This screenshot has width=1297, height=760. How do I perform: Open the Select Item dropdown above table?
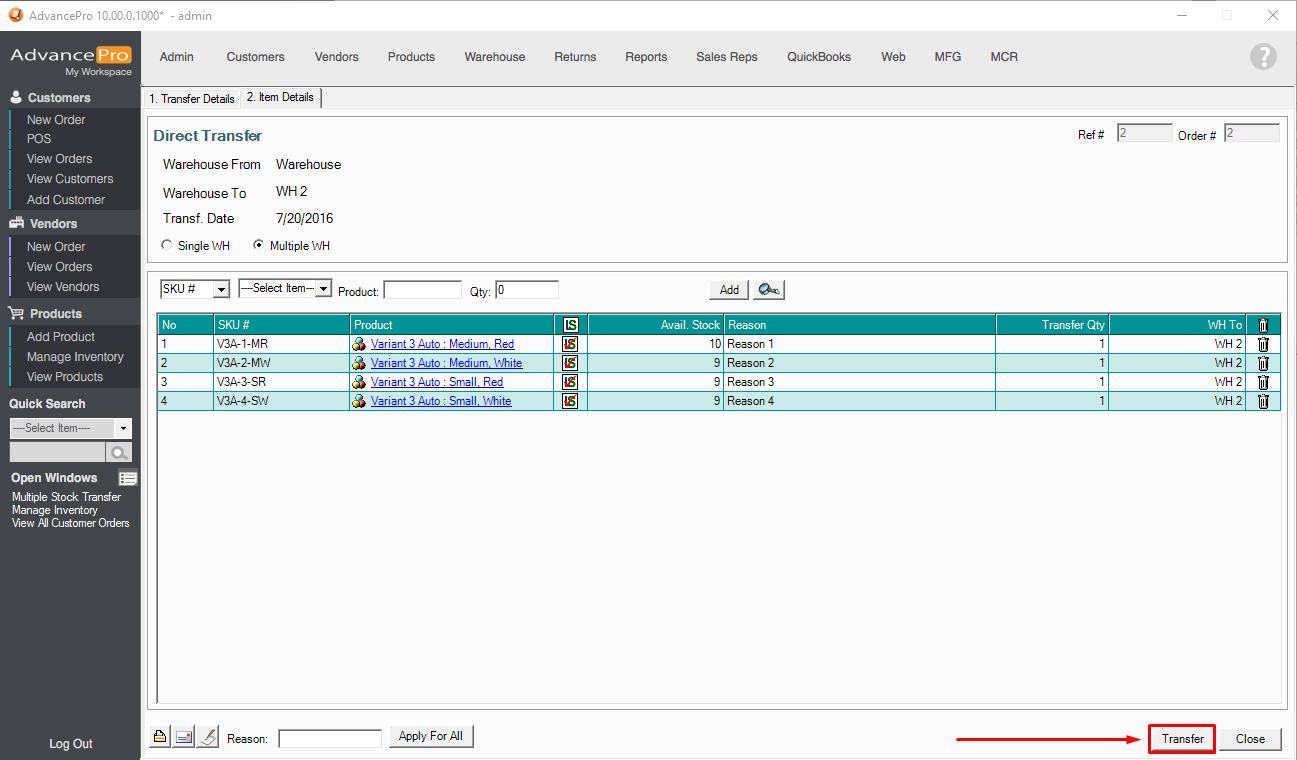285,288
